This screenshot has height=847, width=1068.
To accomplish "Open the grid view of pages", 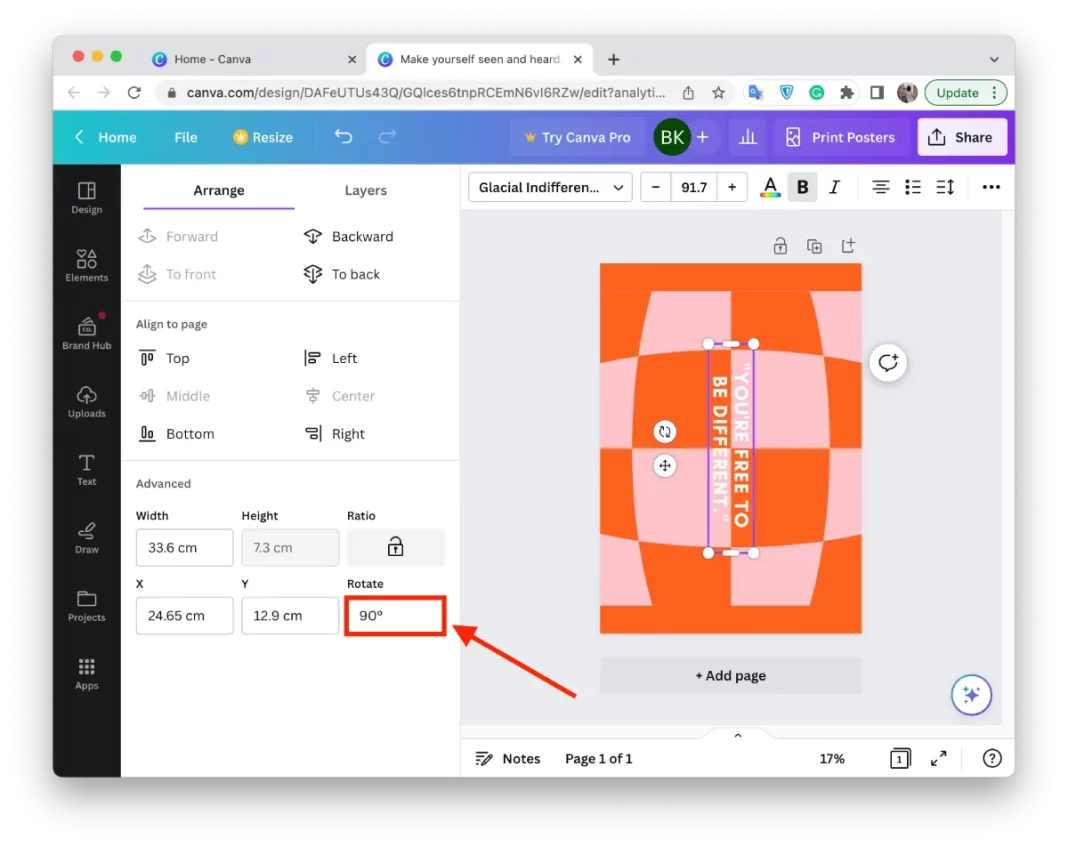I will (x=900, y=758).
